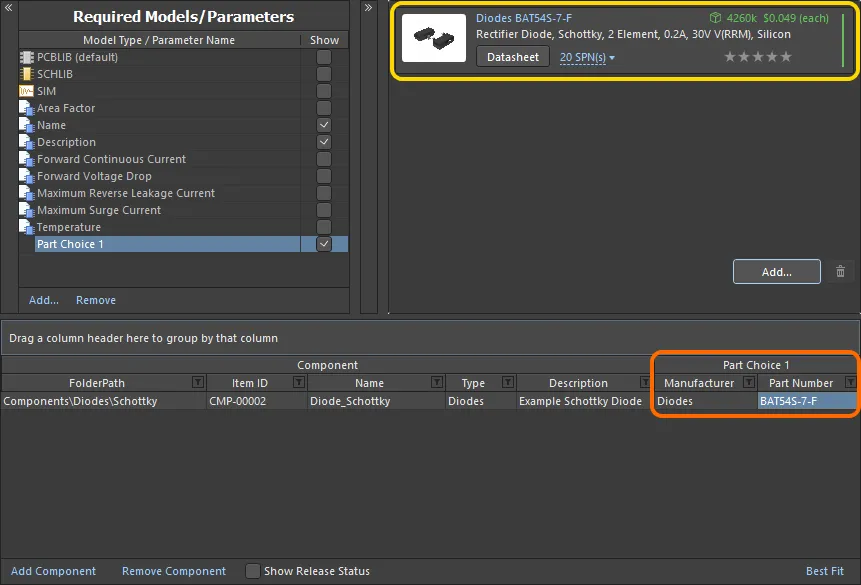Uncheck Show for Description parameter
The width and height of the screenshot is (861, 585).
point(324,142)
